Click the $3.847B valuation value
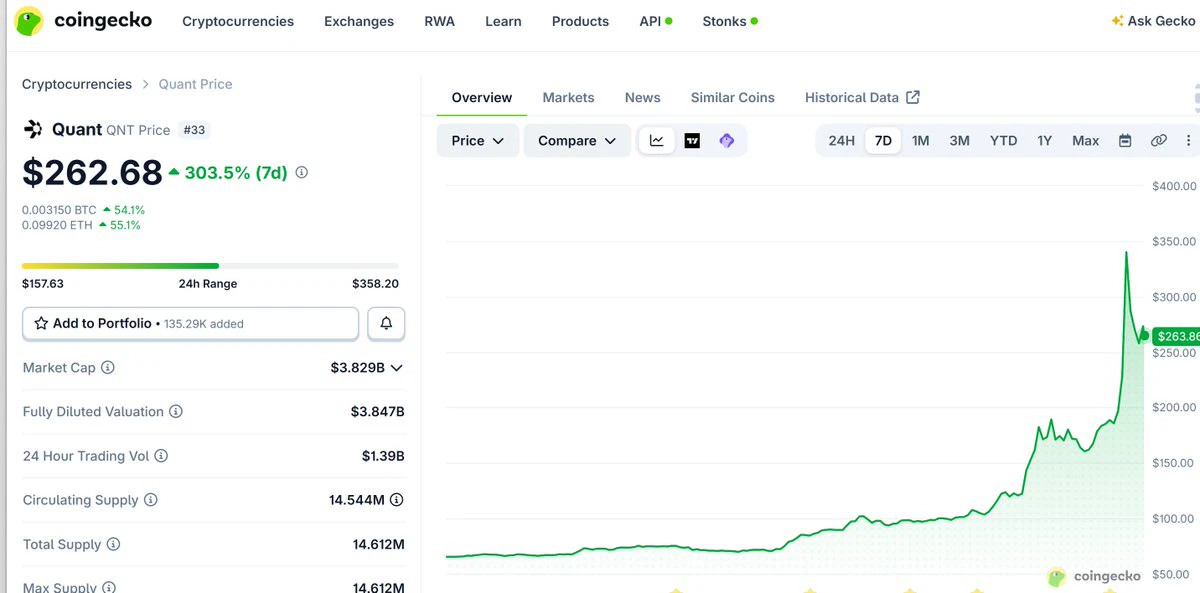 pyautogui.click(x=377, y=412)
